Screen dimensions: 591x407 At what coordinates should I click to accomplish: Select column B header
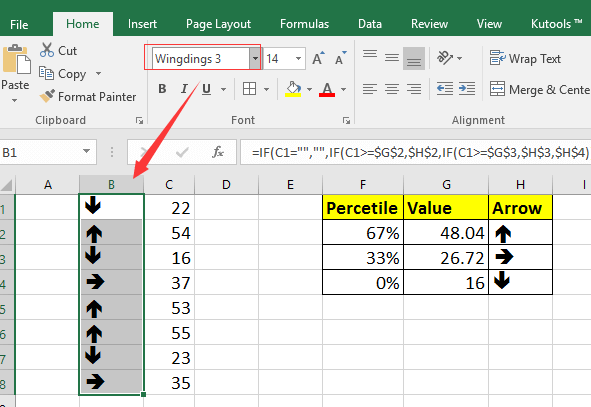(111, 185)
